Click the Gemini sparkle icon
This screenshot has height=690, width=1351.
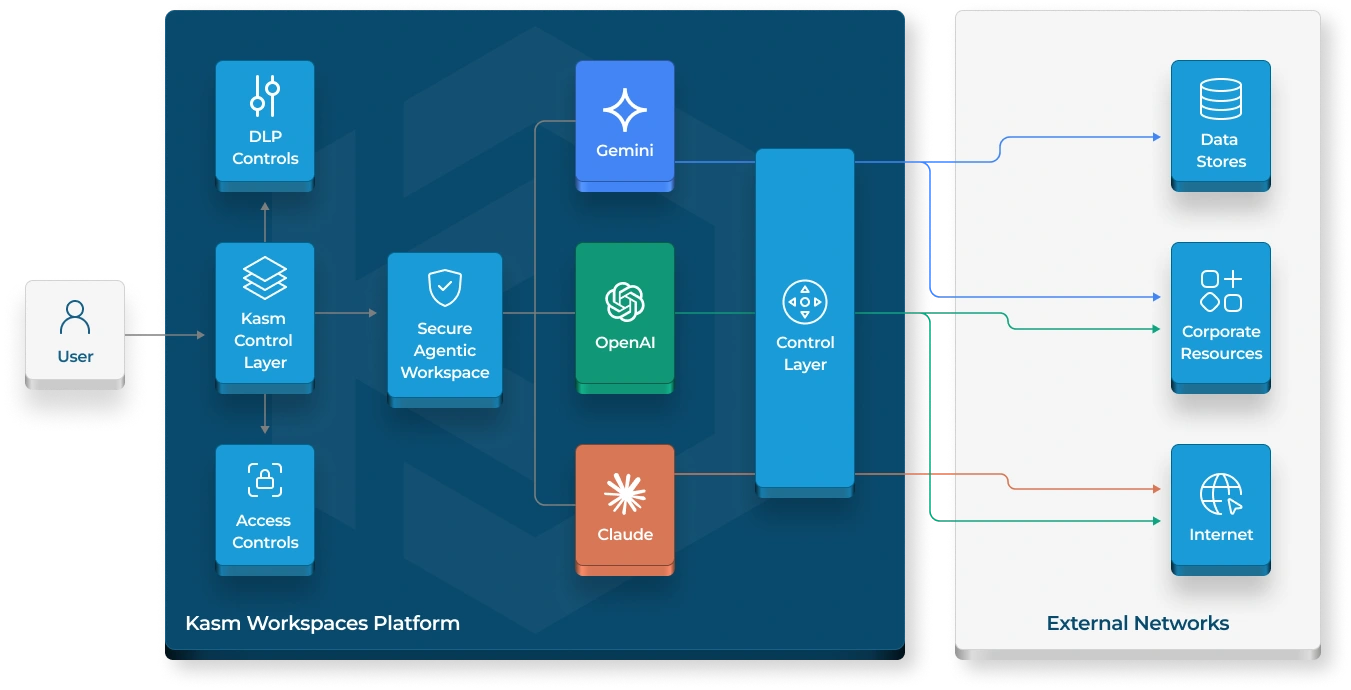[625, 110]
